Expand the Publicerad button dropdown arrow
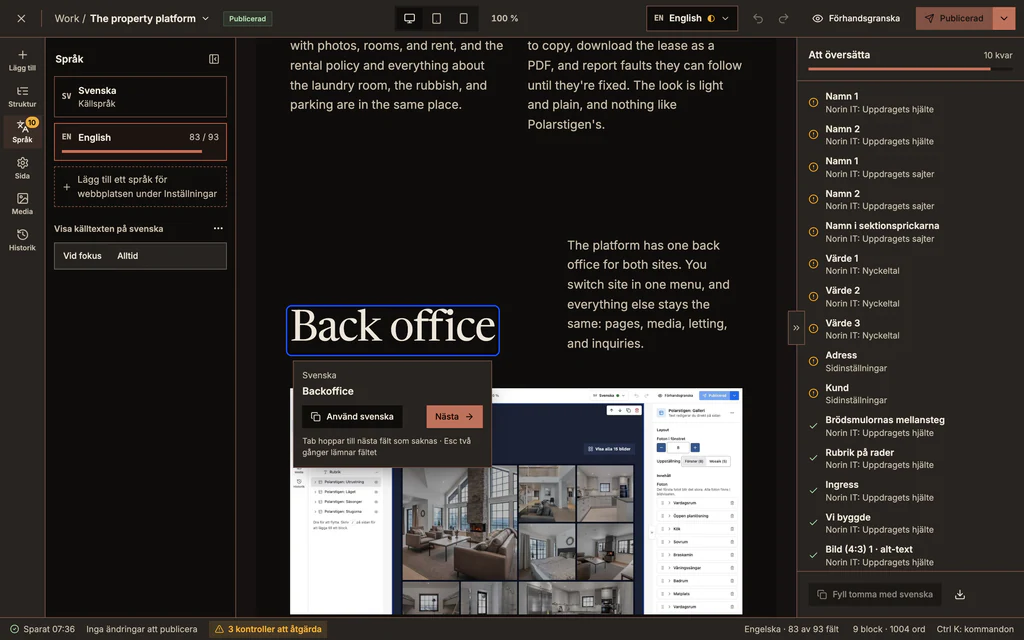The height and width of the screenshot is (640, 1024). [1004, 18]
